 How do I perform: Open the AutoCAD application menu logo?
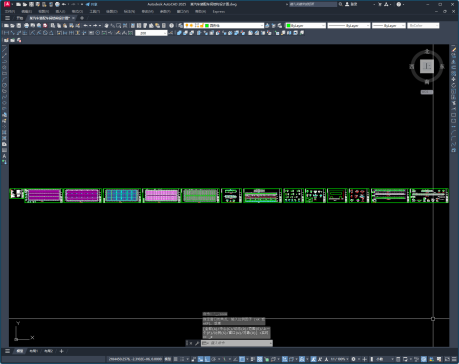(7, 4)
